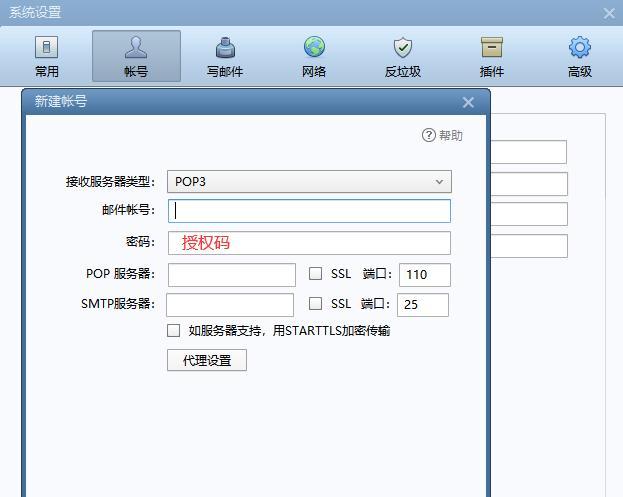Click into the 密码 password field
The width and height of the screenshot is (623, 497).
click(x=309, y=243)
